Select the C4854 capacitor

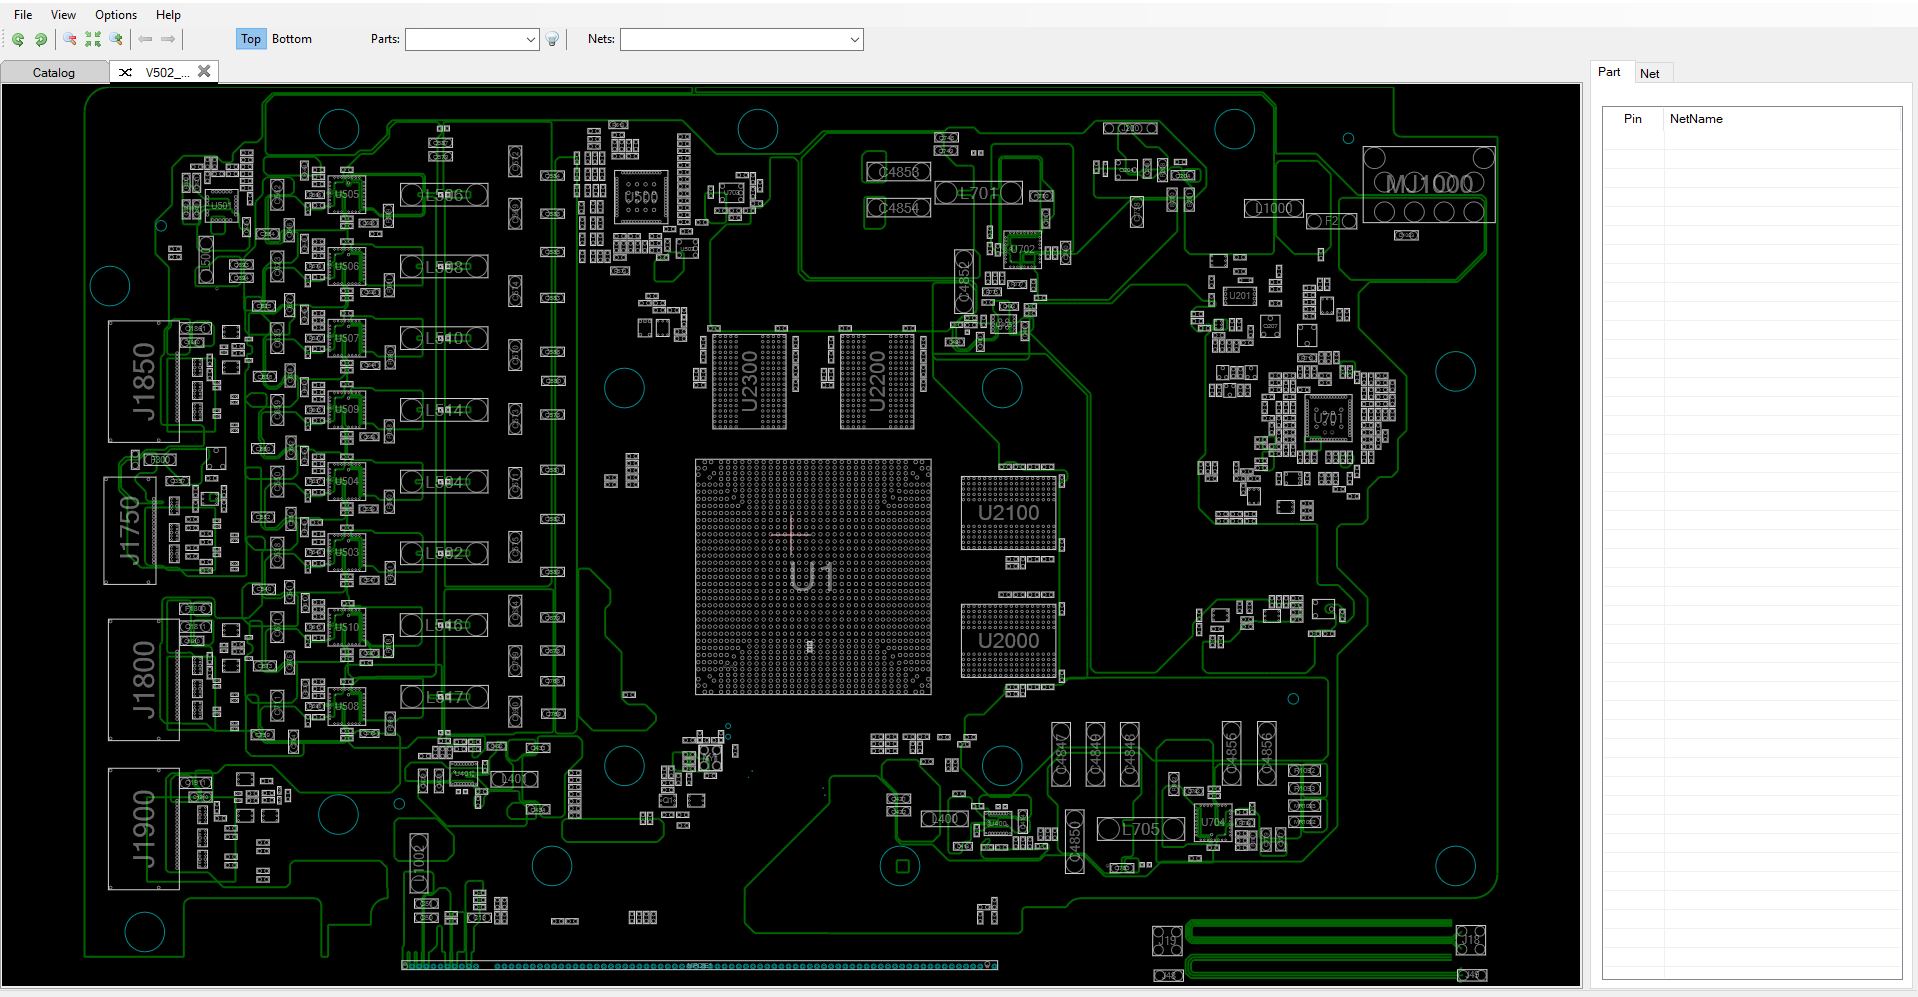click(898, 208)
